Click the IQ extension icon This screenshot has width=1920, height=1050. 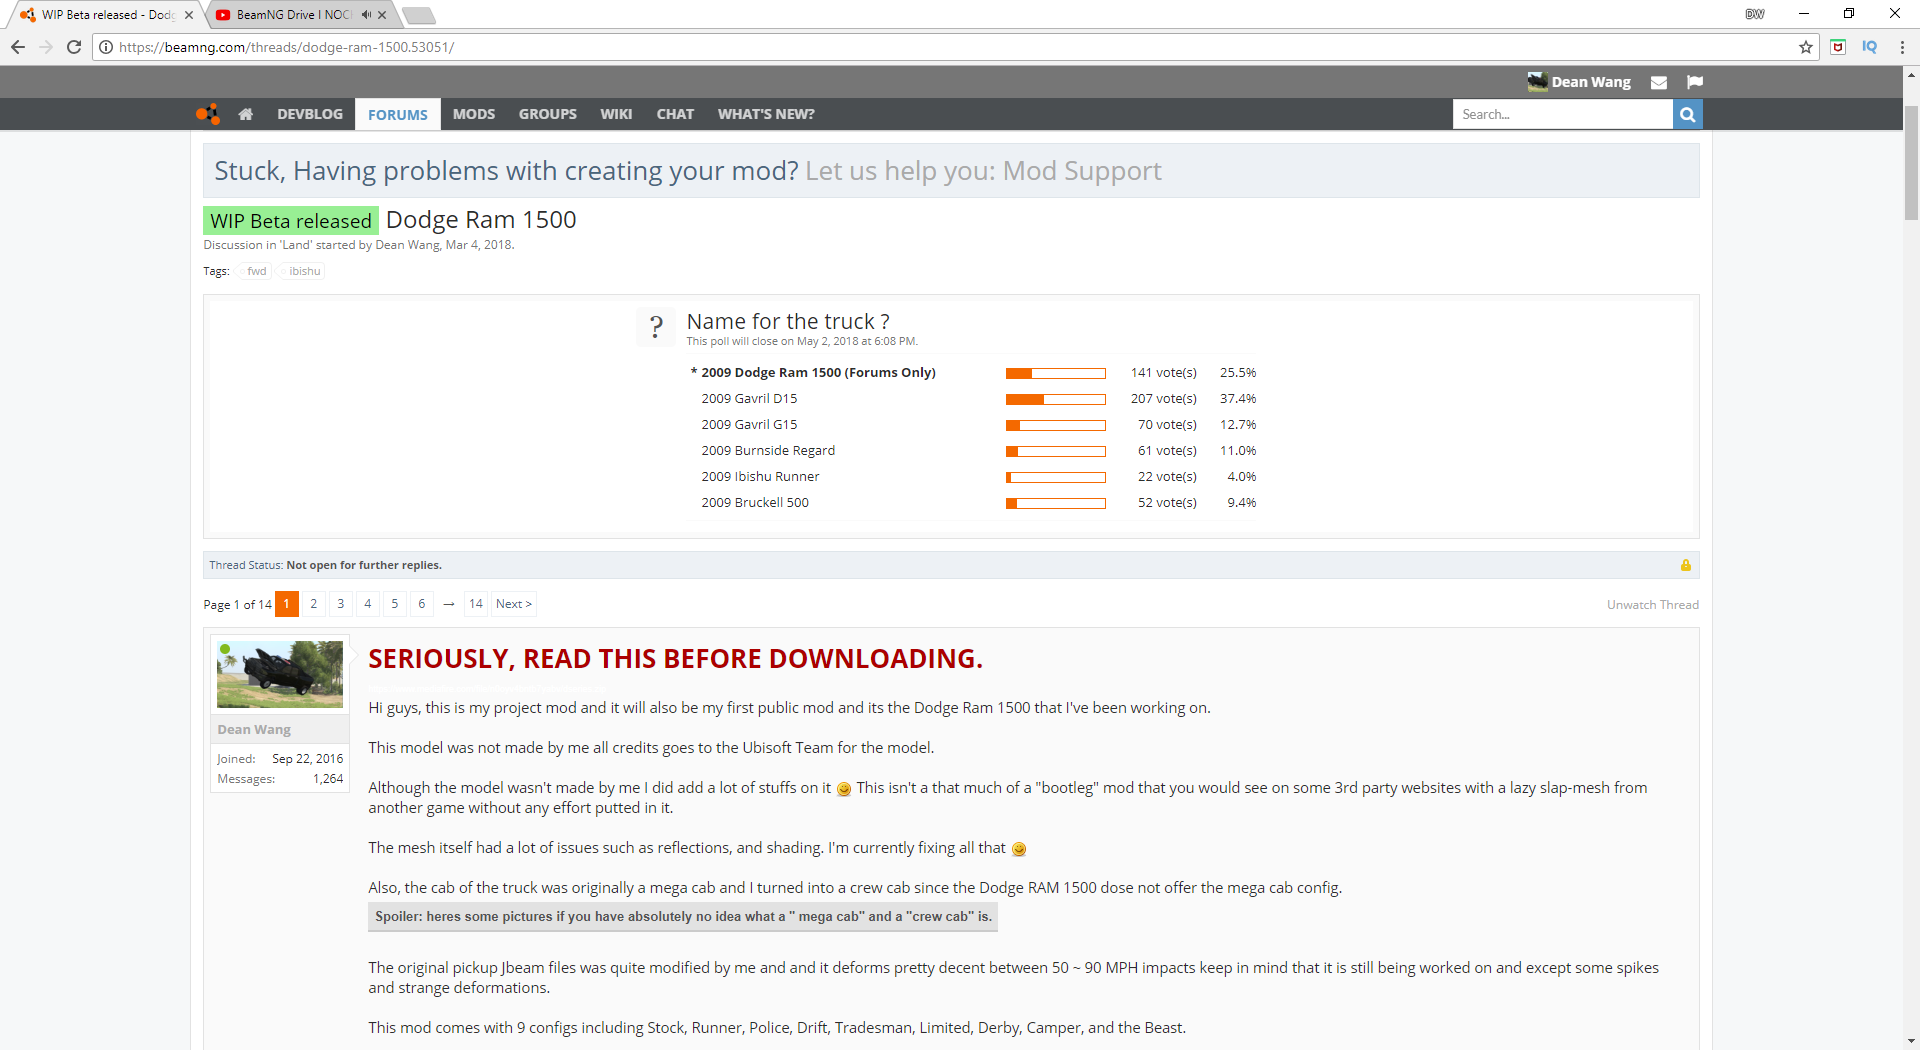[x=1870, y=47]
